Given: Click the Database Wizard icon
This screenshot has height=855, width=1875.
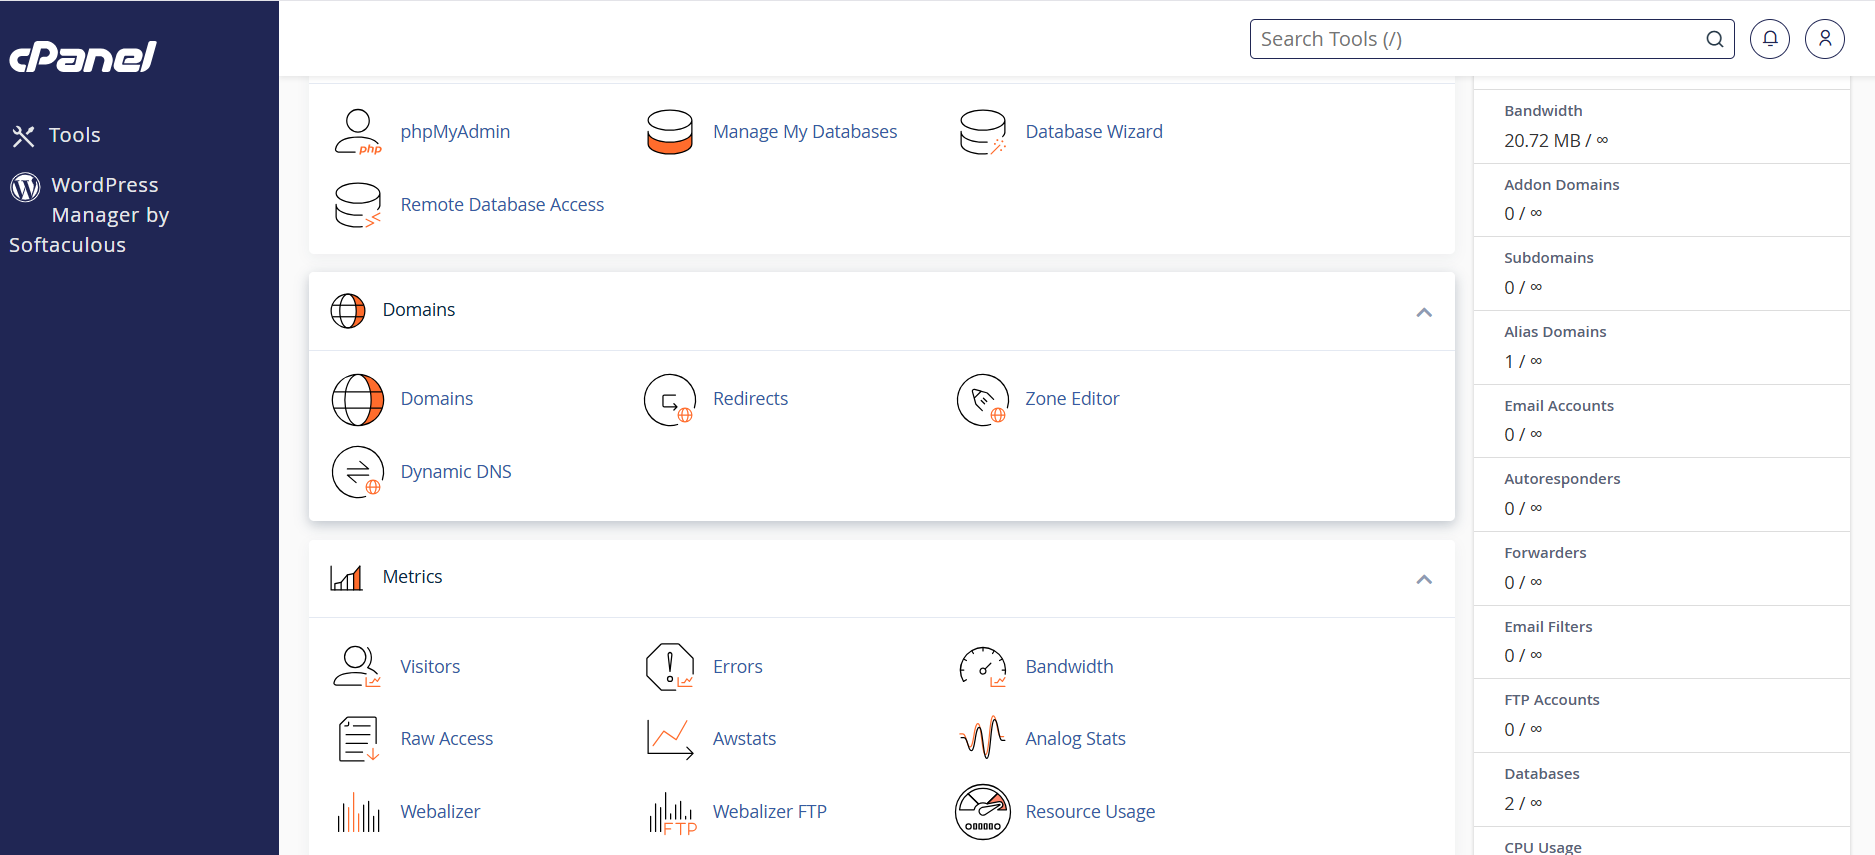Looking at the screenshot, I should 983,132.
